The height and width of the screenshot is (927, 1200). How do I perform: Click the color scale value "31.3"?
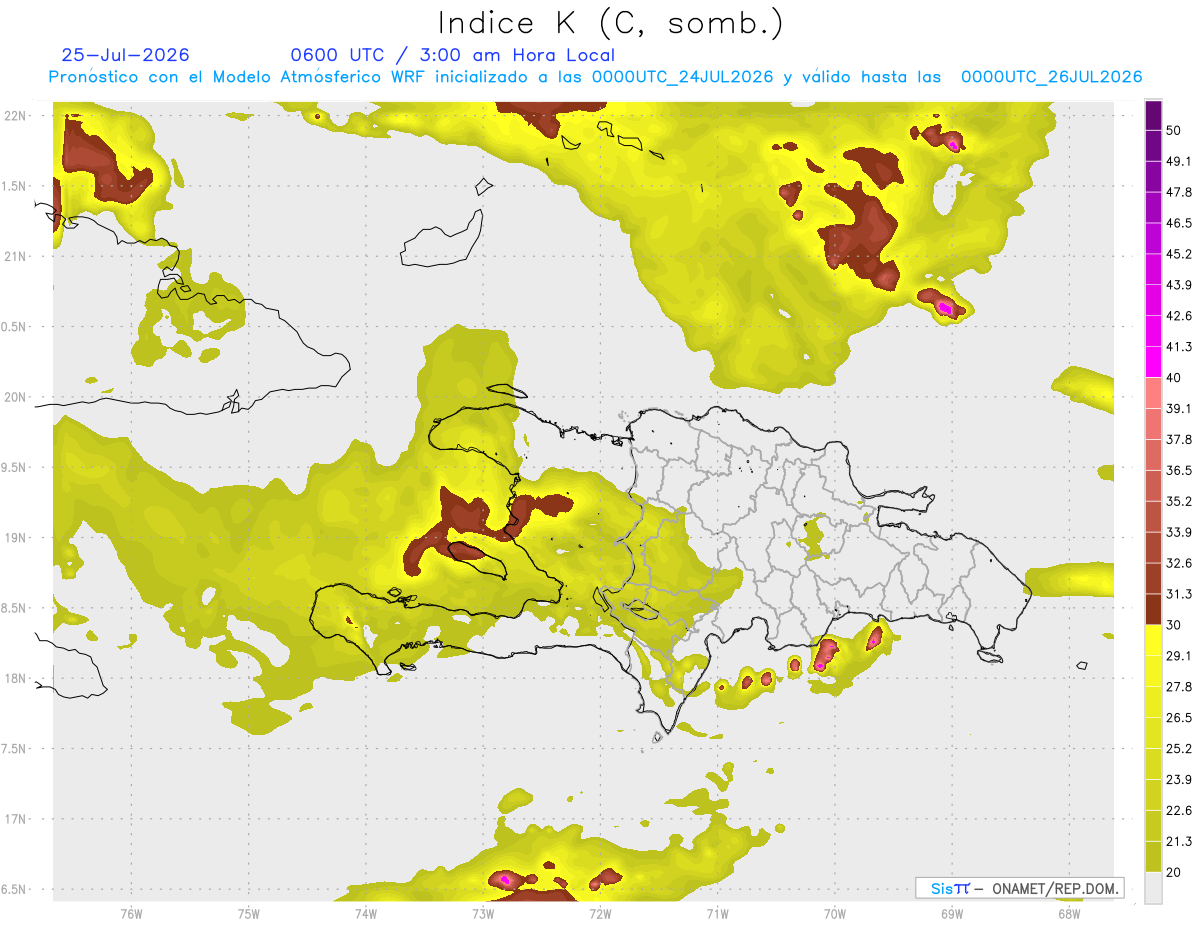point(1179,594)
